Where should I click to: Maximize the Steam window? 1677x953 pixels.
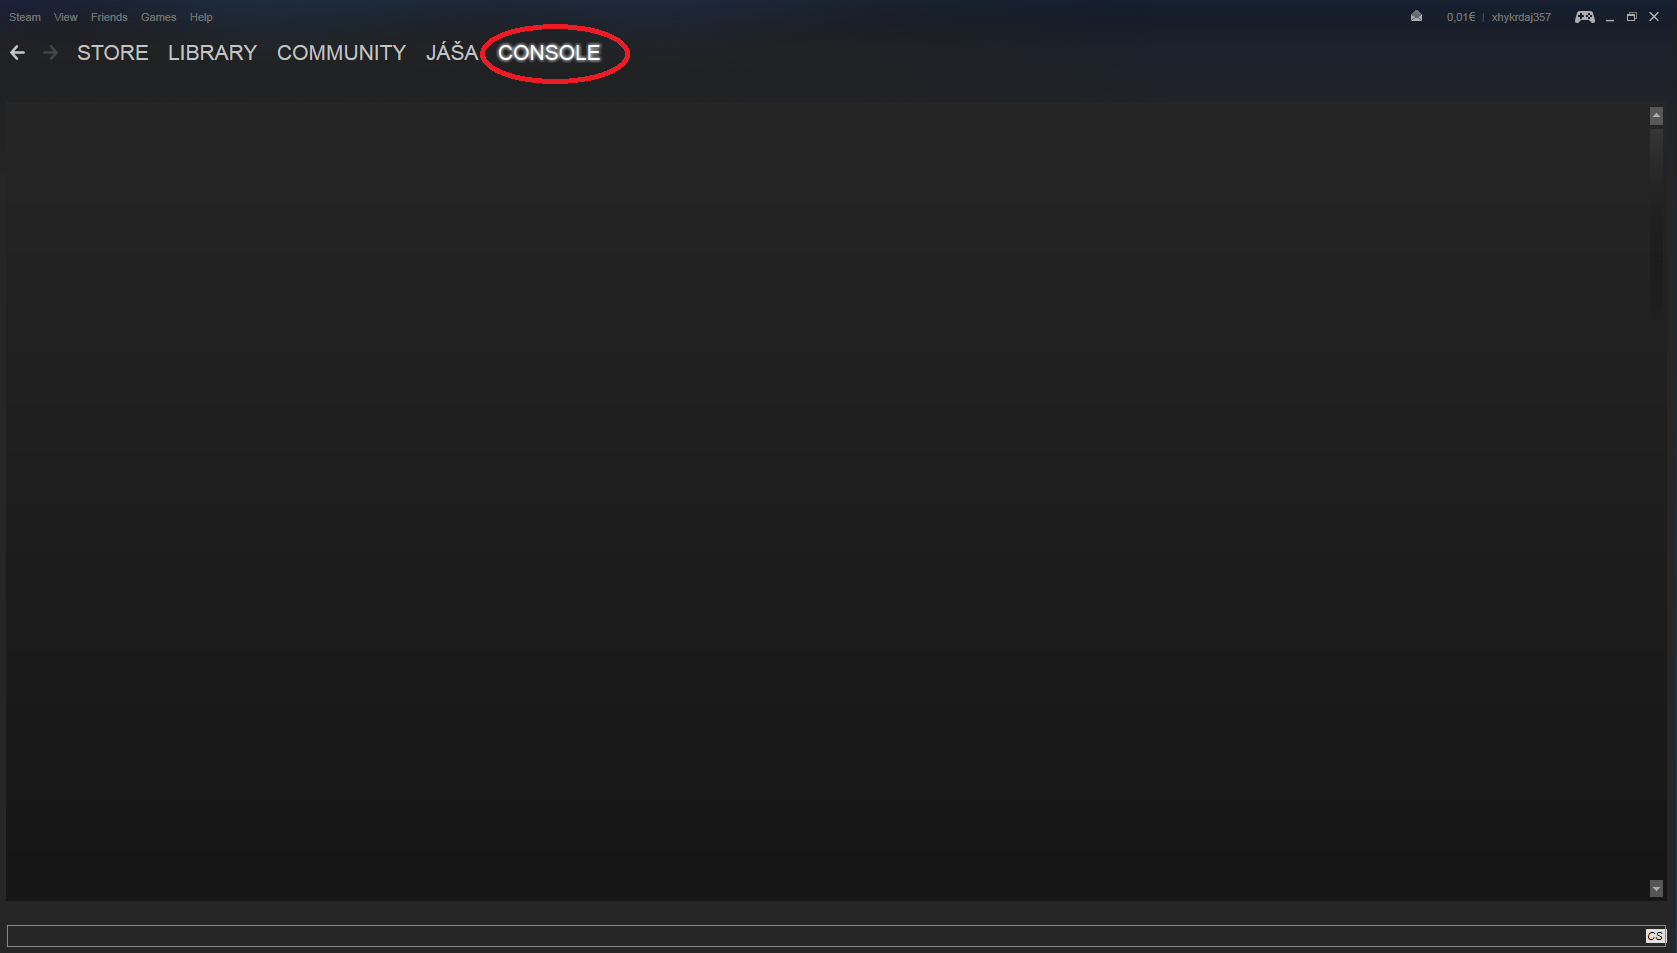click(1632, 17)
